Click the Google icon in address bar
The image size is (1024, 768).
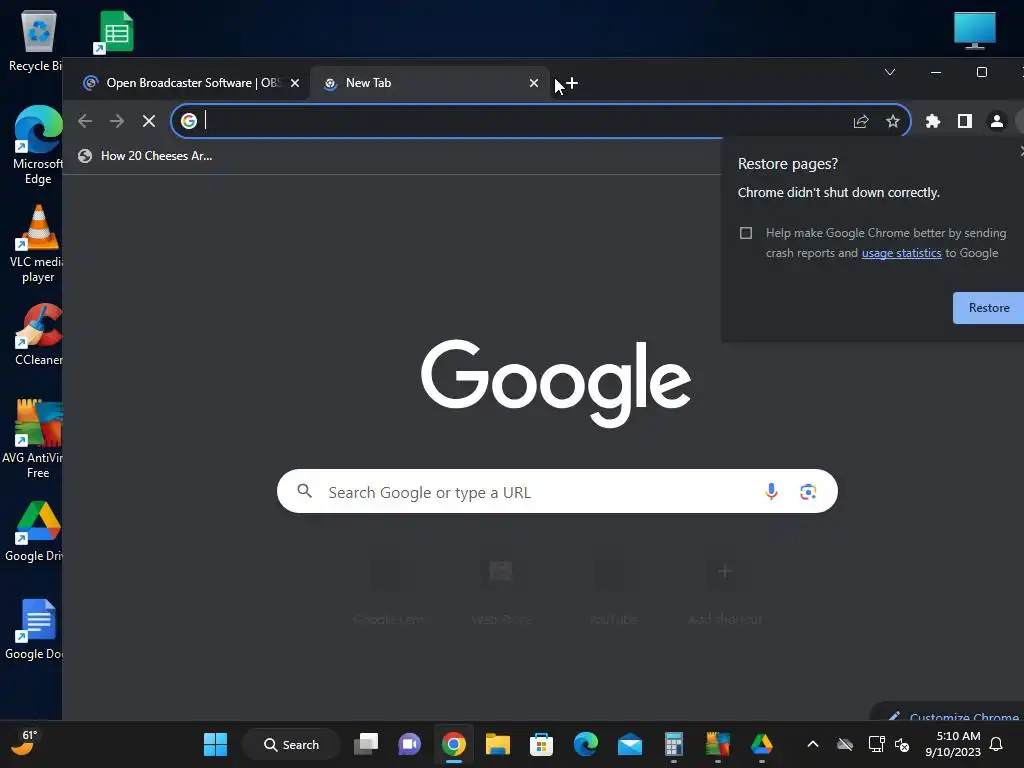click(189, 121)
